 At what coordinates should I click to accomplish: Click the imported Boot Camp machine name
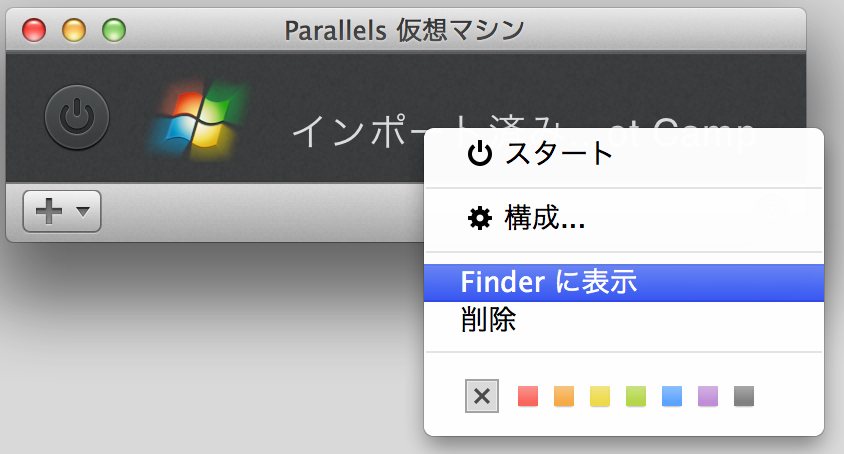pos(360,130)
